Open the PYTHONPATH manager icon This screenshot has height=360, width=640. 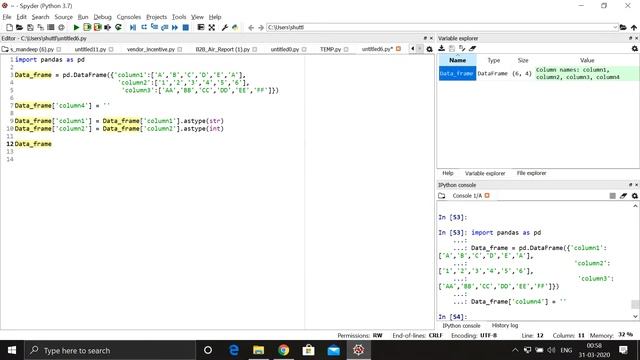(235, 27)
